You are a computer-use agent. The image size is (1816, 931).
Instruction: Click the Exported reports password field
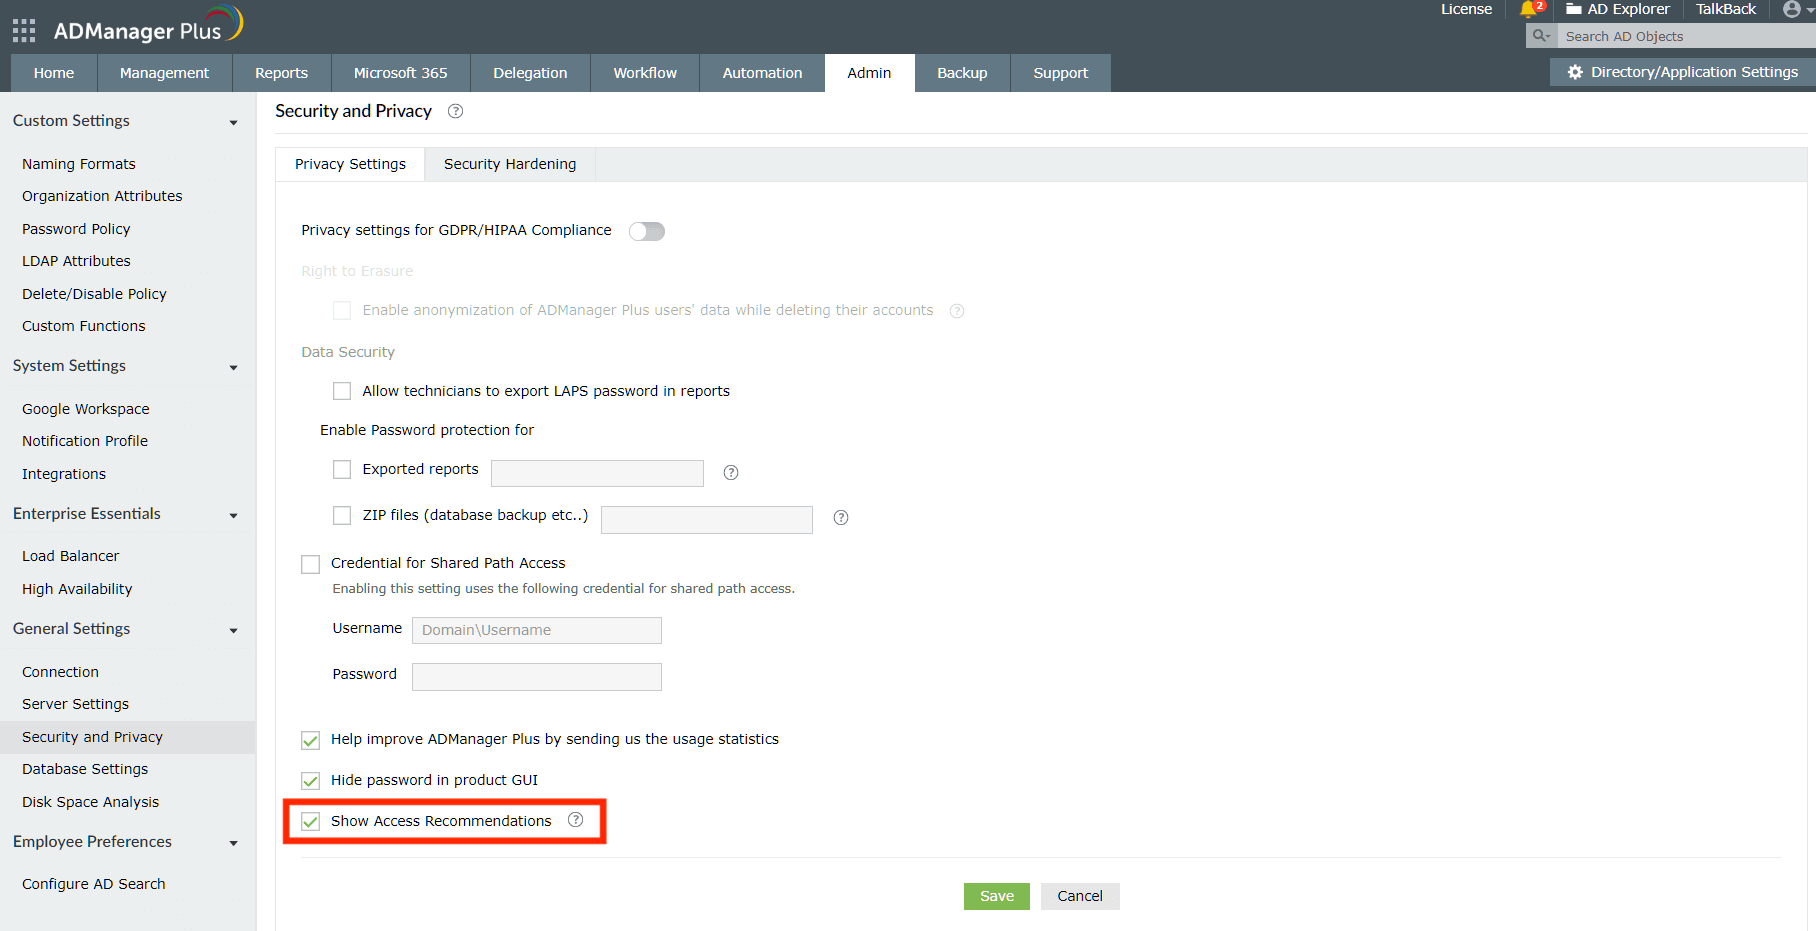tap(598, 473)
